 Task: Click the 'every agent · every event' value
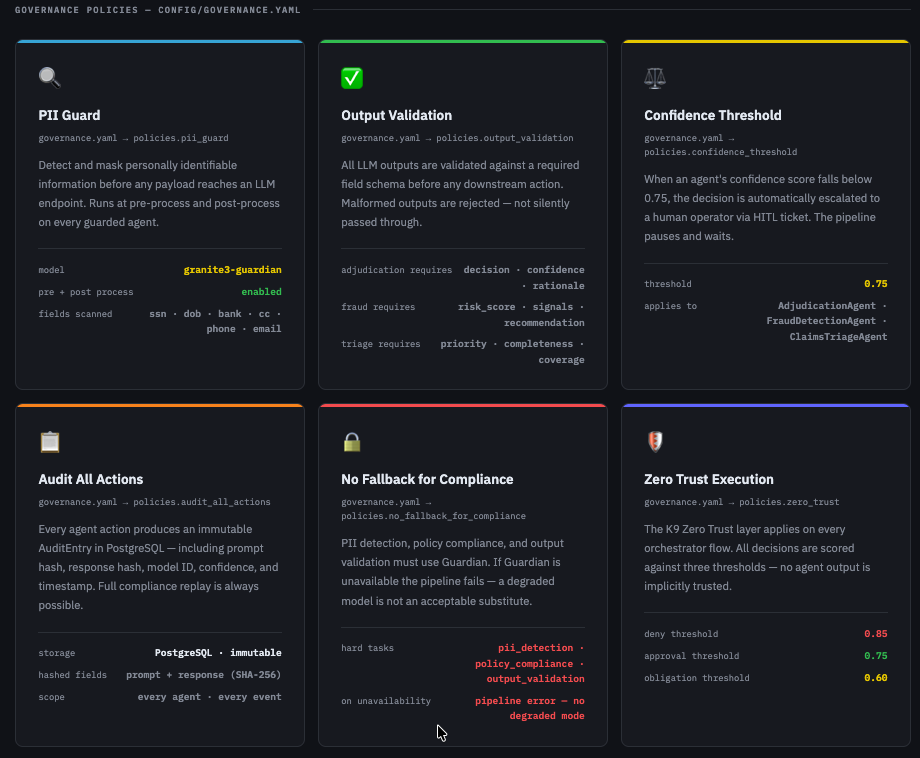point(209,697)
